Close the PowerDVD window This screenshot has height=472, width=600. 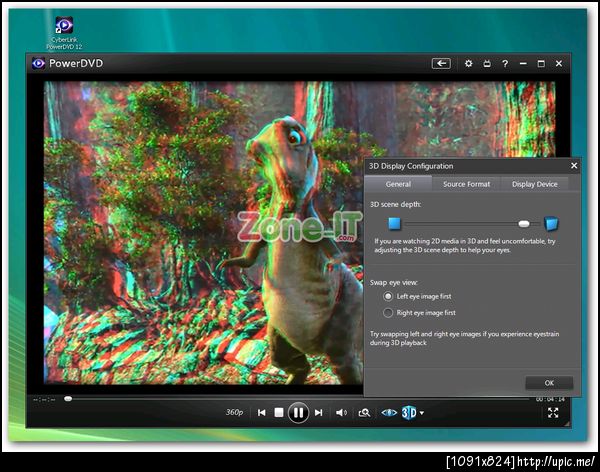point(559,64)
